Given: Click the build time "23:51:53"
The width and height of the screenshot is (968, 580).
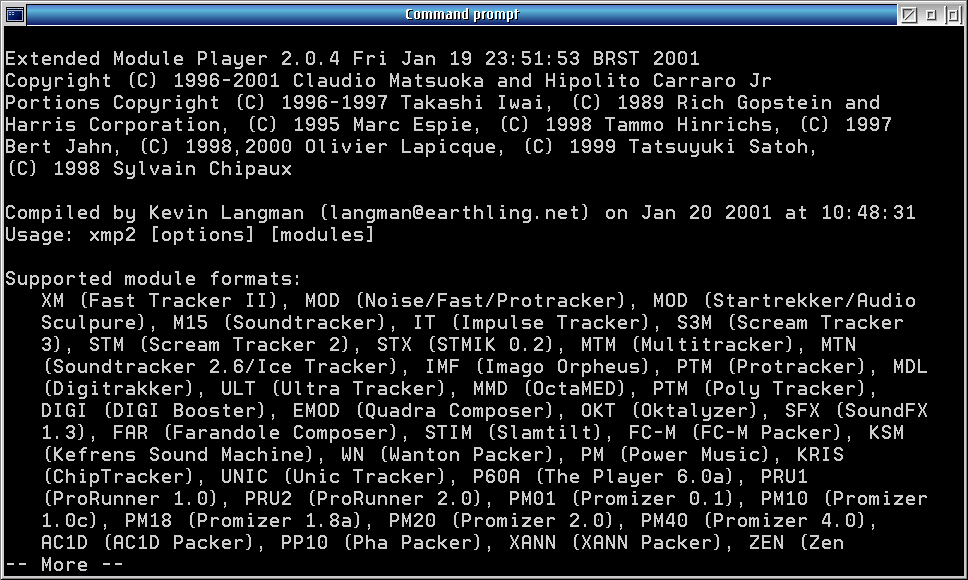Looking at the screenshot, I should tap(532, 59).
